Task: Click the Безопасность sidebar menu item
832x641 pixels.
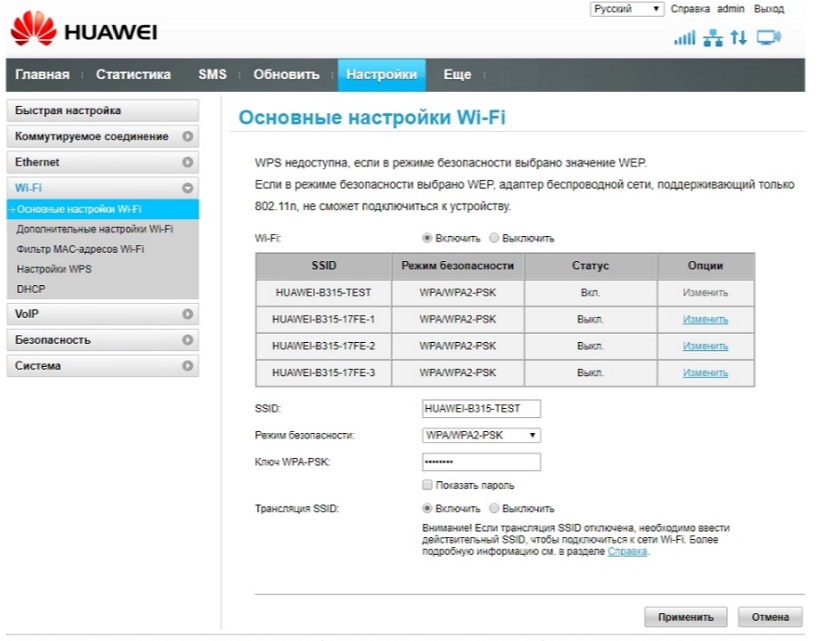Action: (x=102, y=340)
